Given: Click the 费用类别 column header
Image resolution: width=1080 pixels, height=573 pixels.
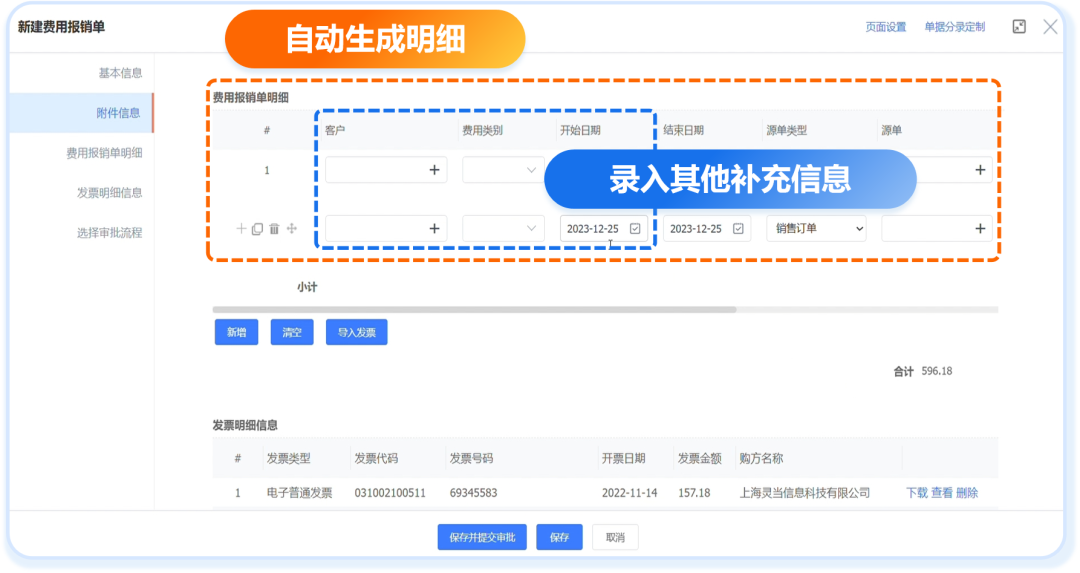Looking at the screenshot, I should pos(482,130).
